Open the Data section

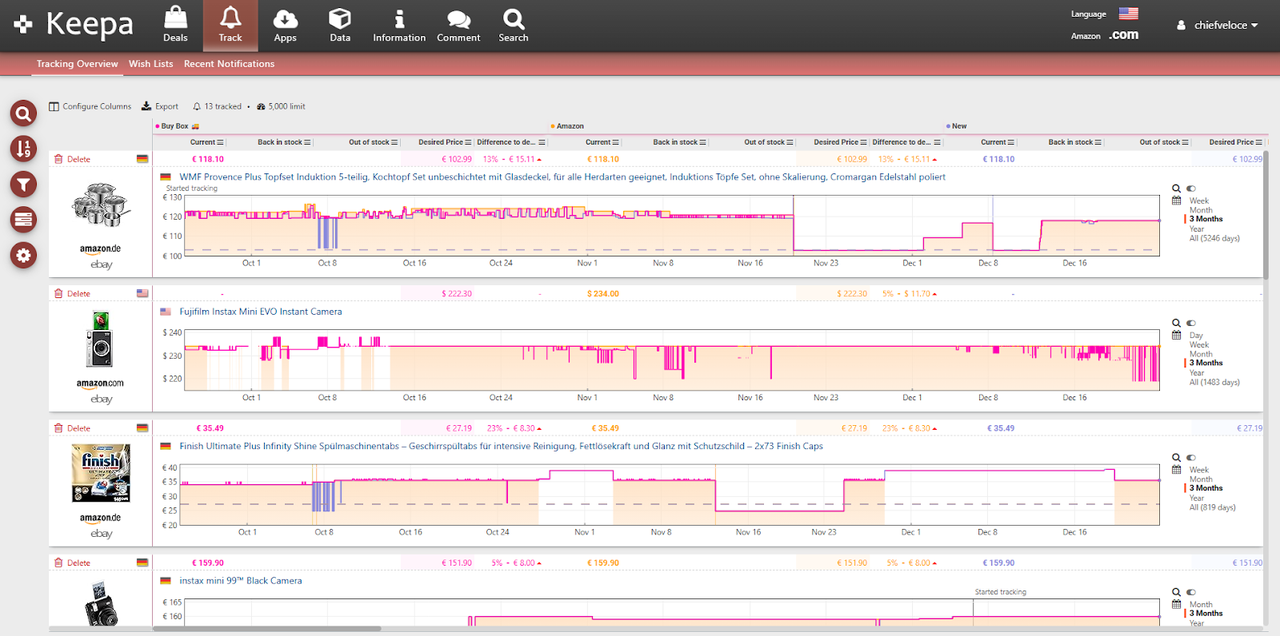(x=339, y=24)
